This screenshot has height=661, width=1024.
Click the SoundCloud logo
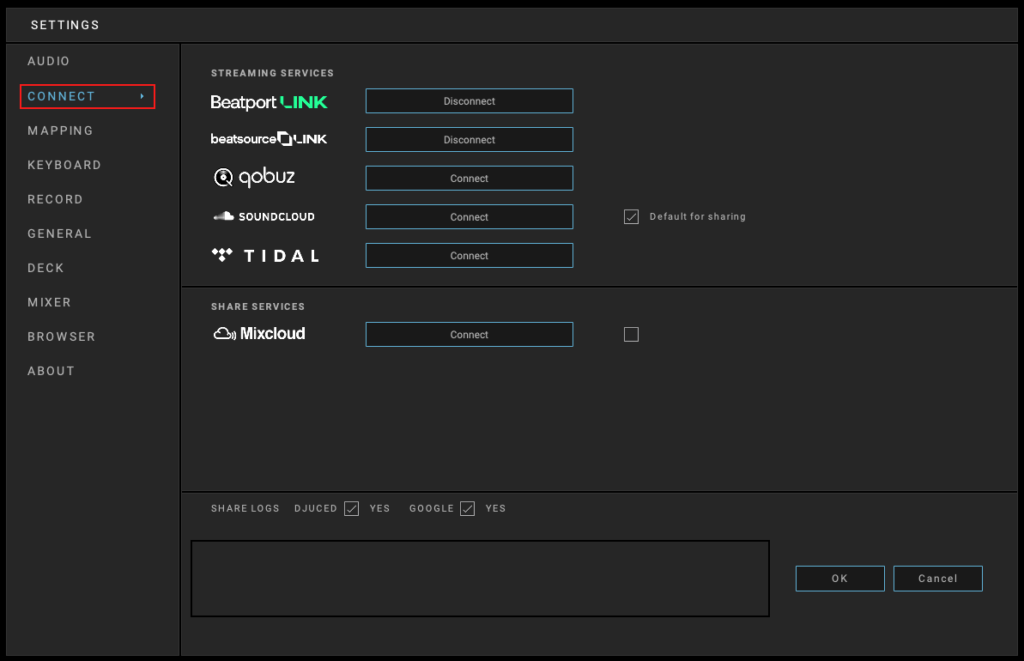pos(263,216)
